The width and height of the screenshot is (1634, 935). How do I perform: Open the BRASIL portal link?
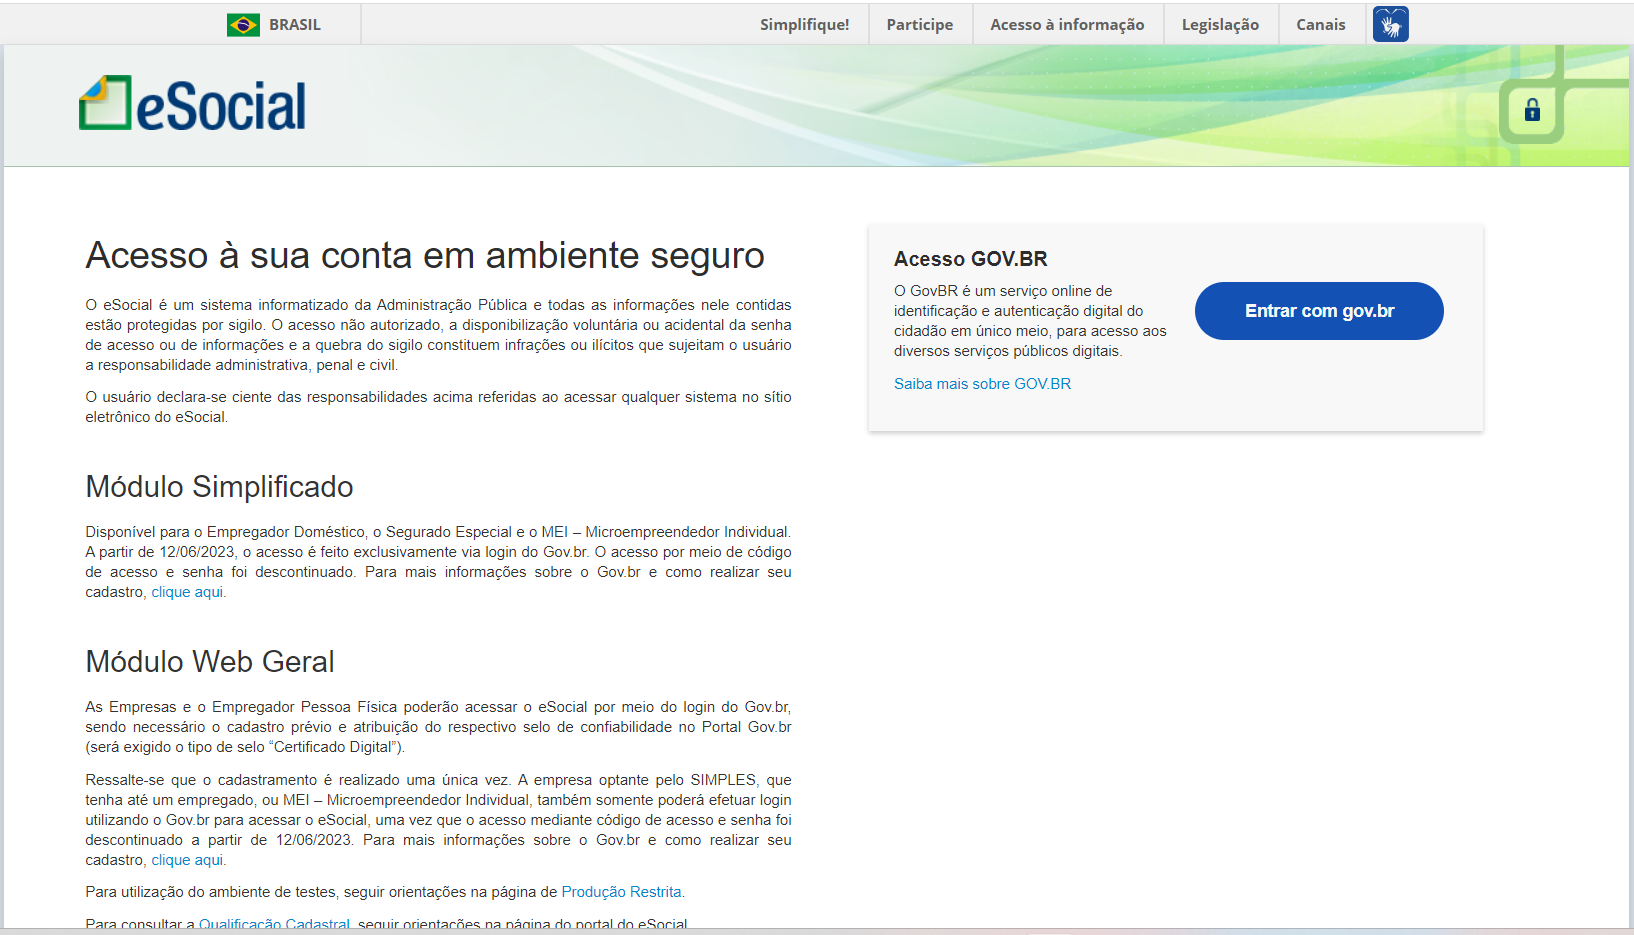(295, 25)
